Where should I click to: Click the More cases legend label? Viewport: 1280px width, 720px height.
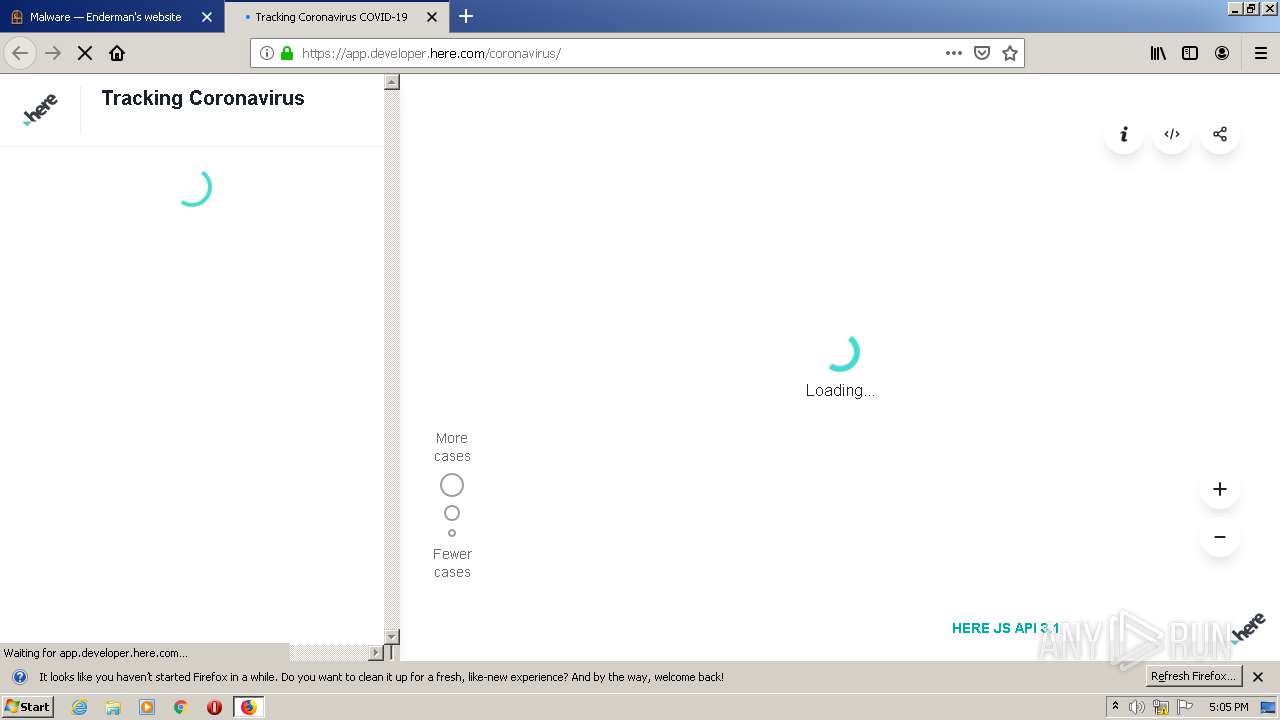(x=452, y=447)
